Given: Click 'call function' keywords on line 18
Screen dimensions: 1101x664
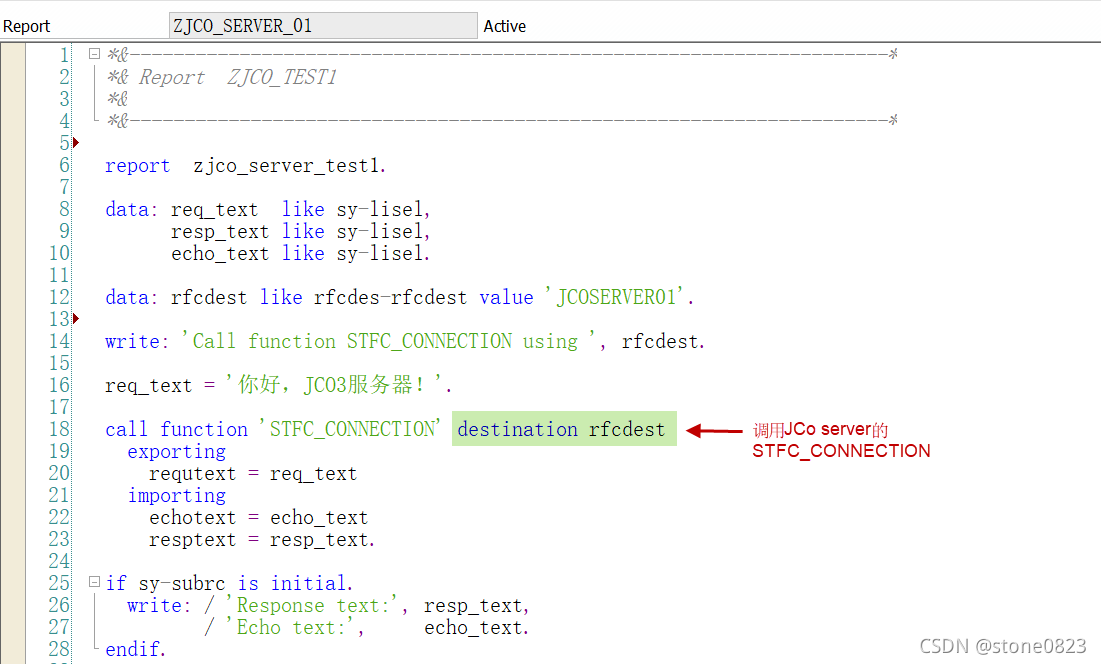Looking at the screenshot, I should (176, 429).
